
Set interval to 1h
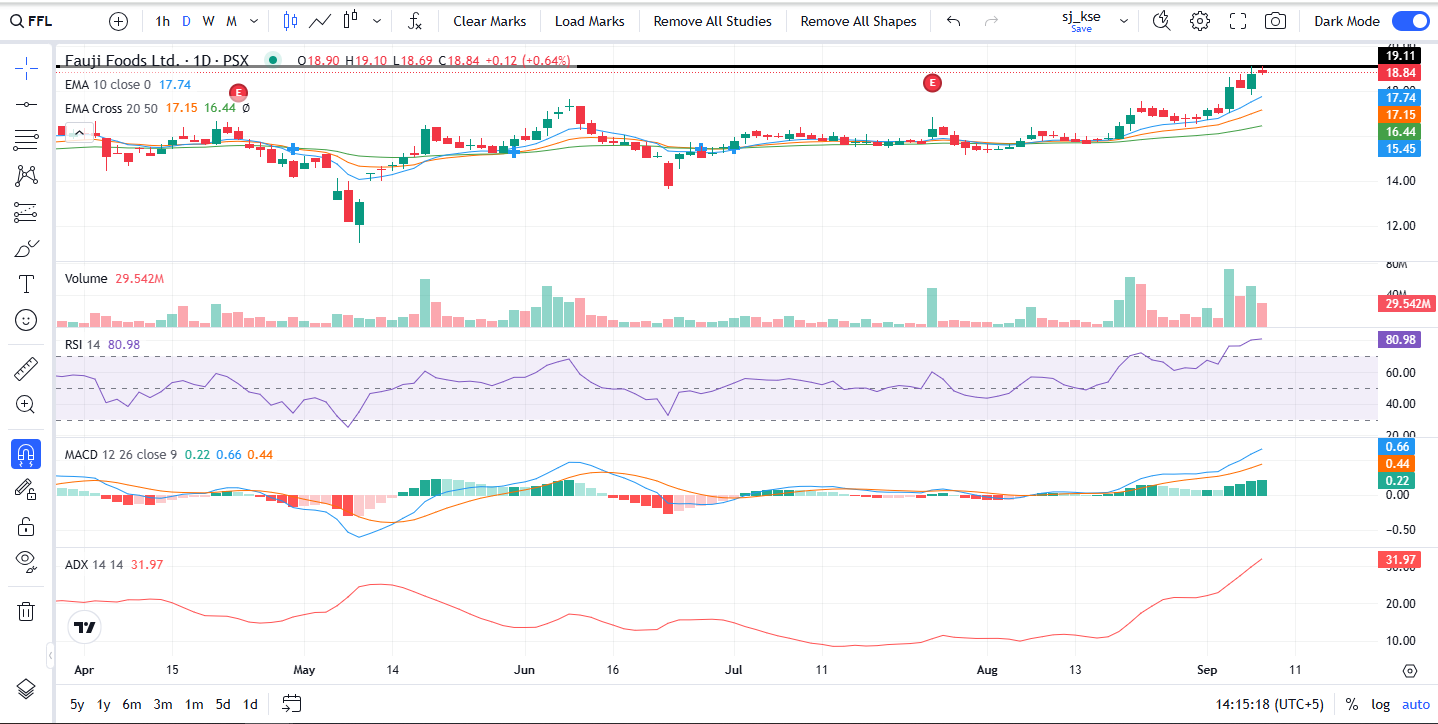point(162,21)
